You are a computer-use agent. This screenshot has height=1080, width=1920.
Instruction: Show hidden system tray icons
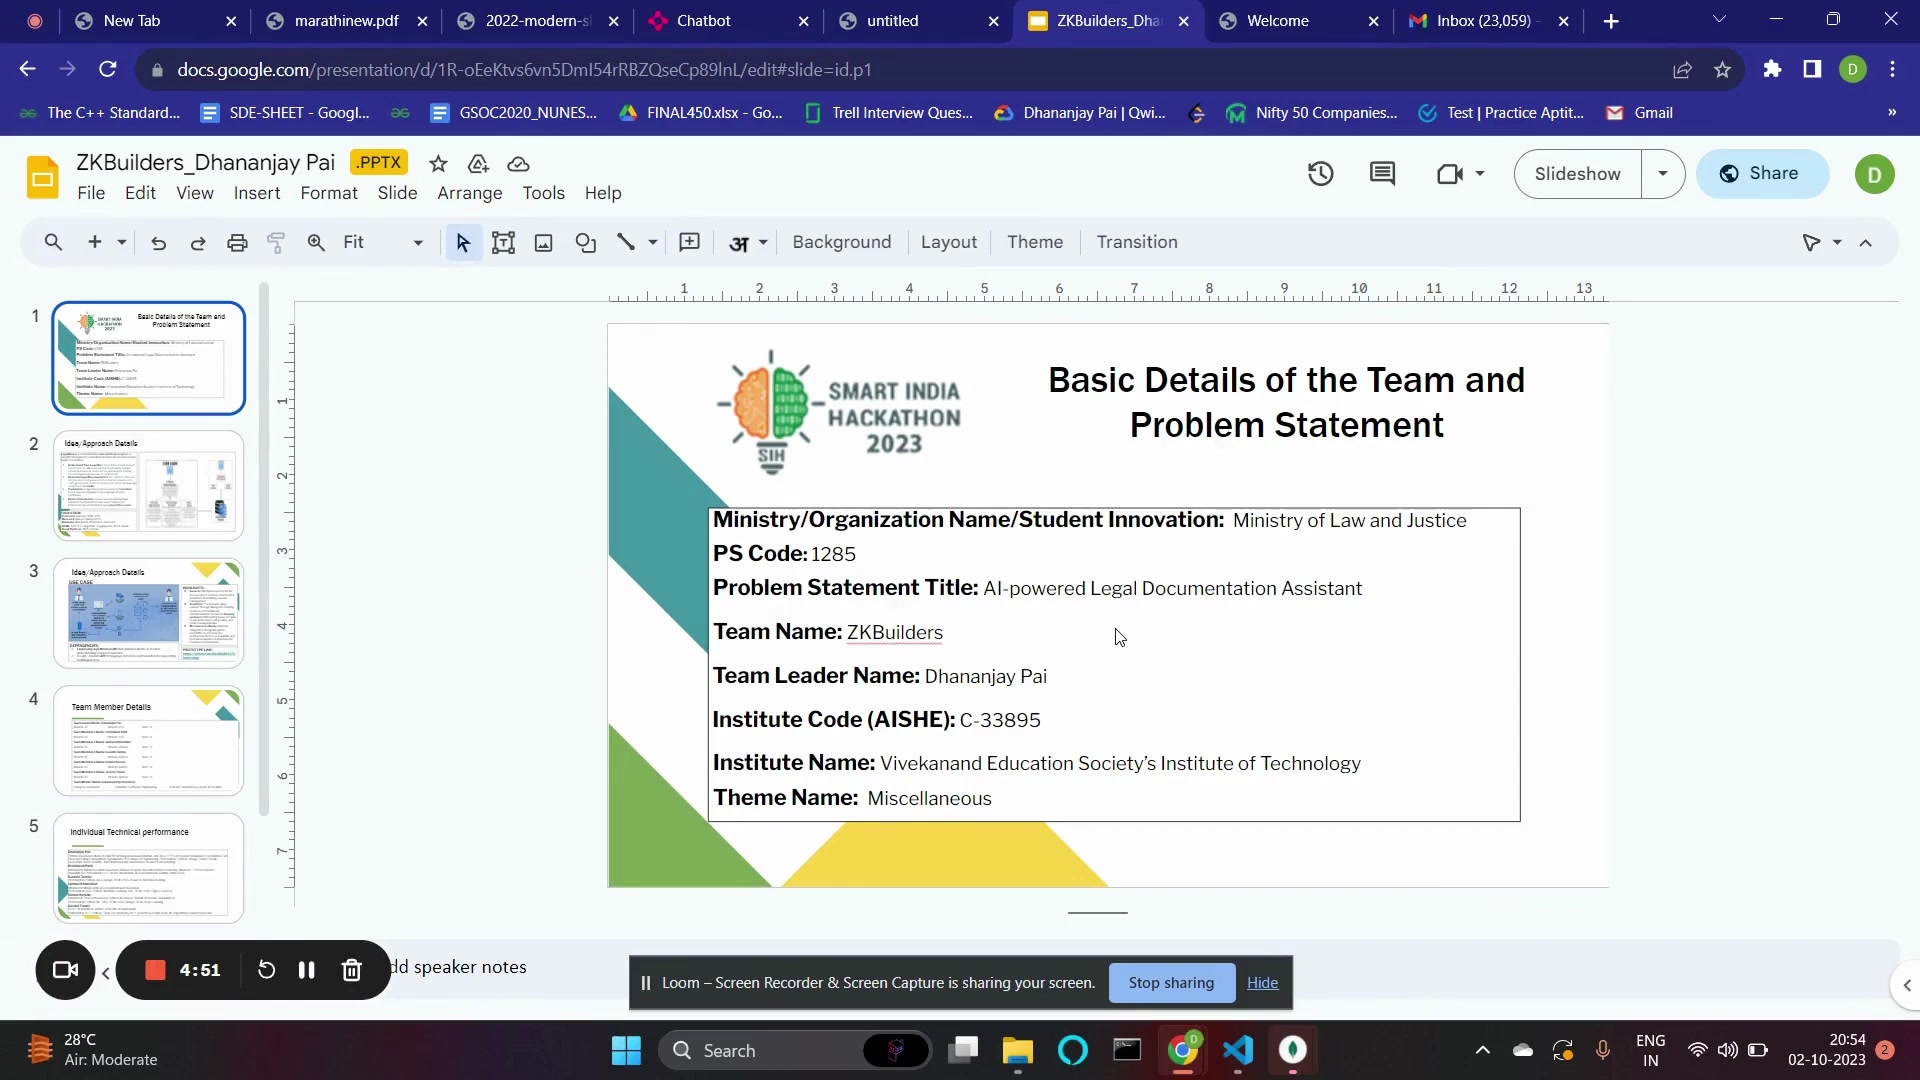(x=1482, y=1050)
